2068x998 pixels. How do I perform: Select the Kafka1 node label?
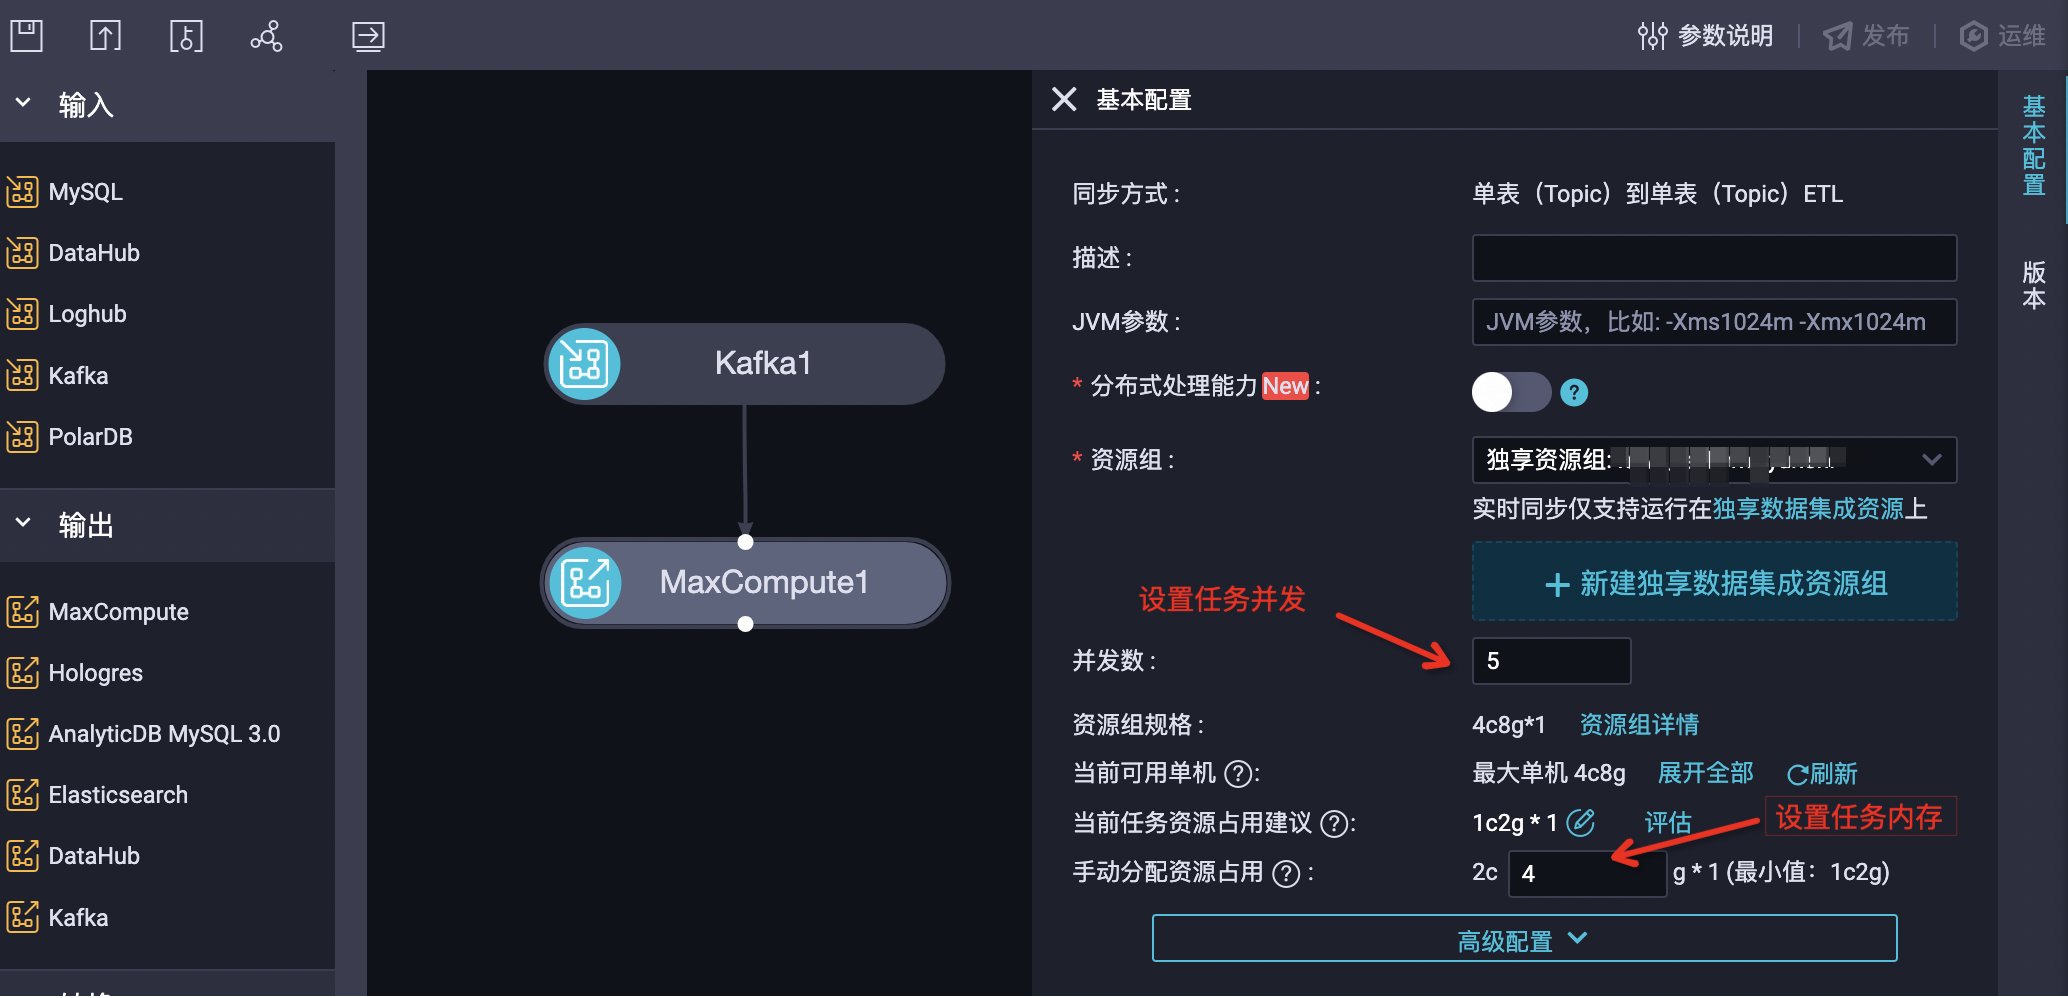[763, 363]
